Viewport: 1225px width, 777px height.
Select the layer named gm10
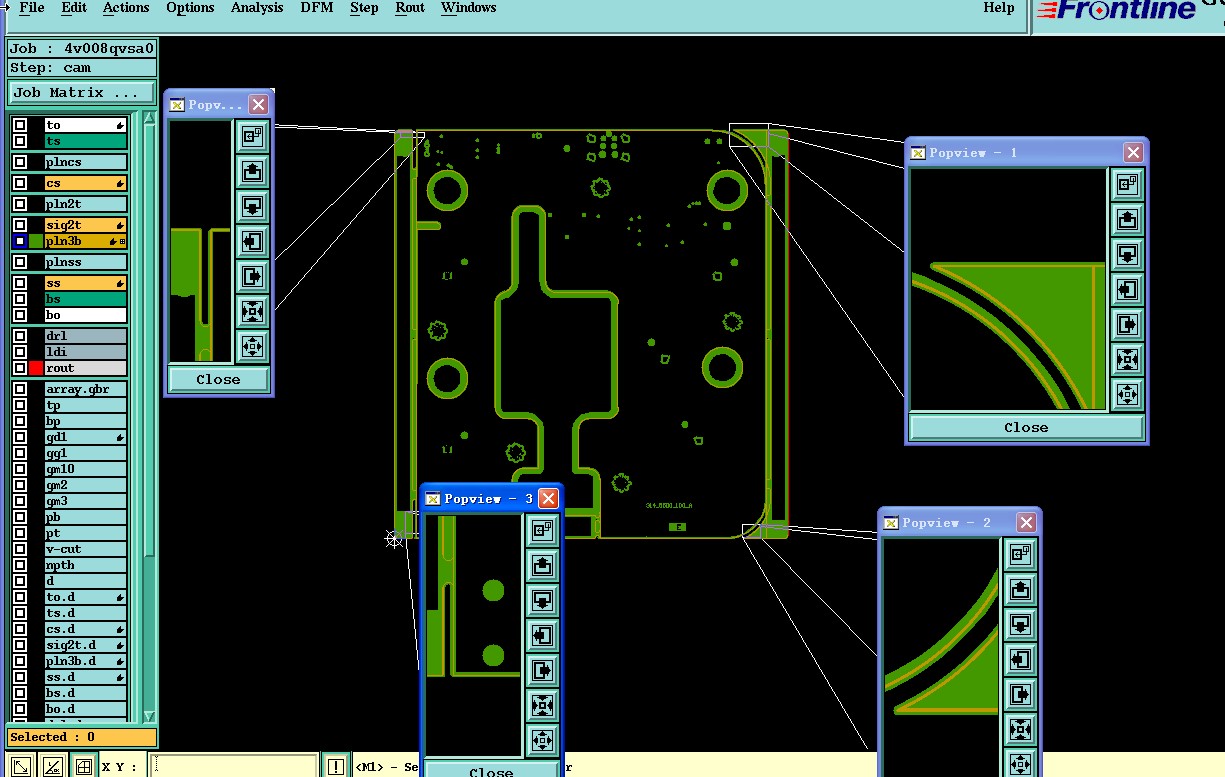coord(86,469)
